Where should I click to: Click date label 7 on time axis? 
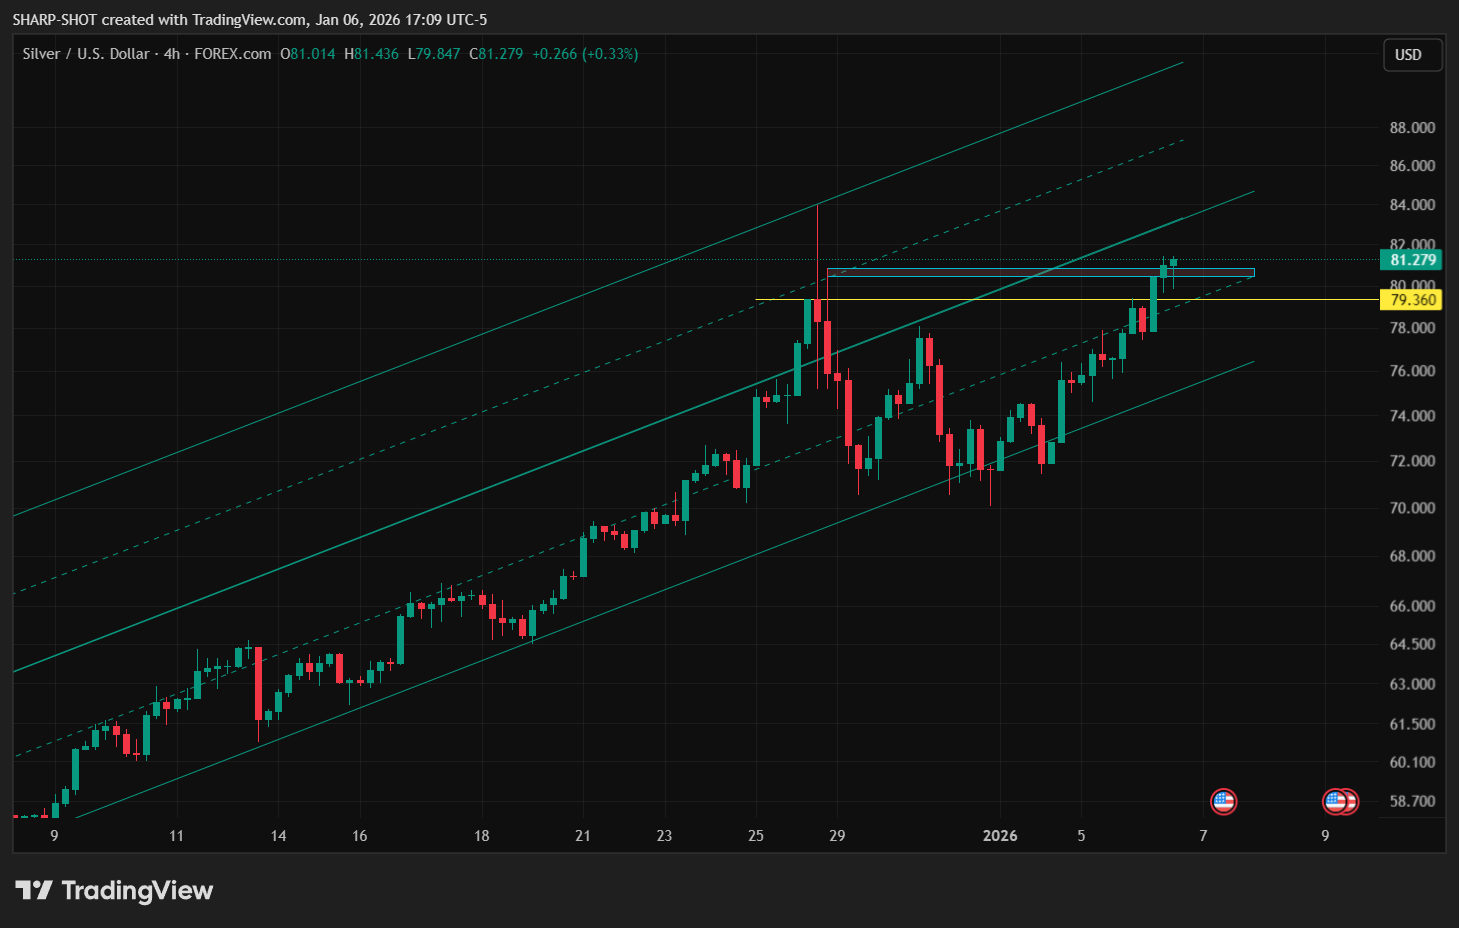(x=1203, y=836)
